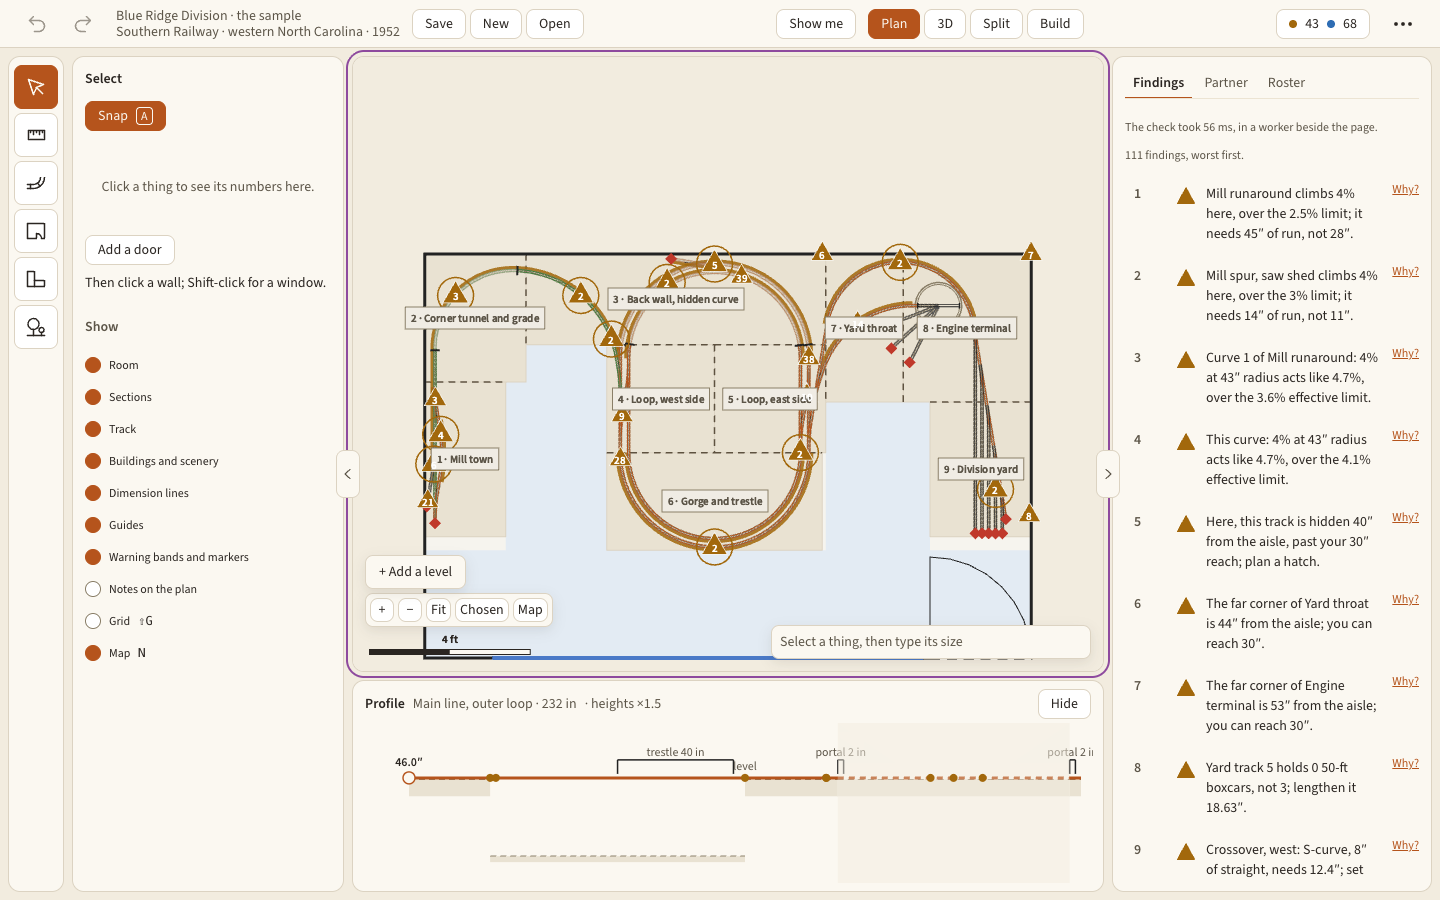
Task: Click the 46.0" start point on profile
Action: pyautogui.click(x=409, y=778)
